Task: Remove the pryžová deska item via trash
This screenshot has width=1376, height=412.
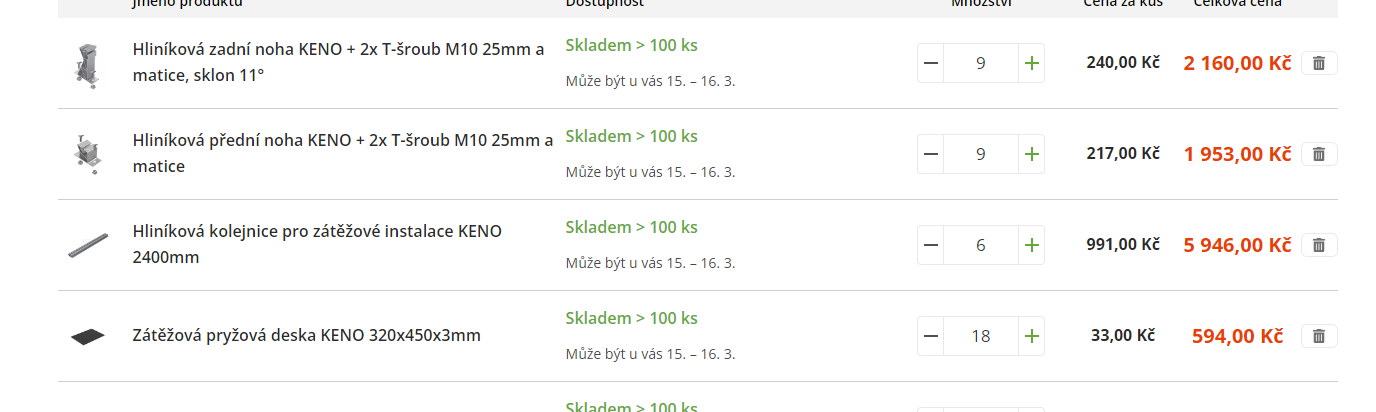Action: (x=1319, y=336)
